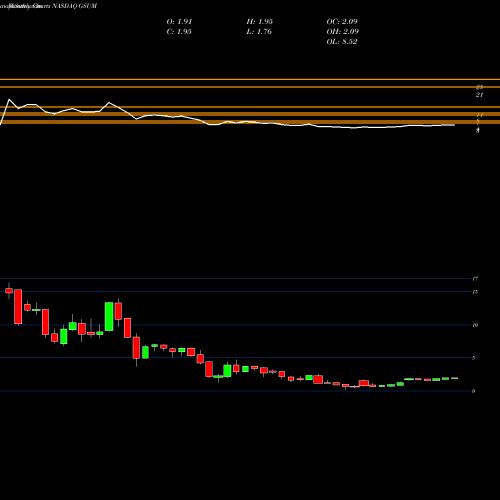The width and height of the screenshot is (500, 500).
Task: Click the low value 'L: 1.76'
Action: tap(259, 31)
